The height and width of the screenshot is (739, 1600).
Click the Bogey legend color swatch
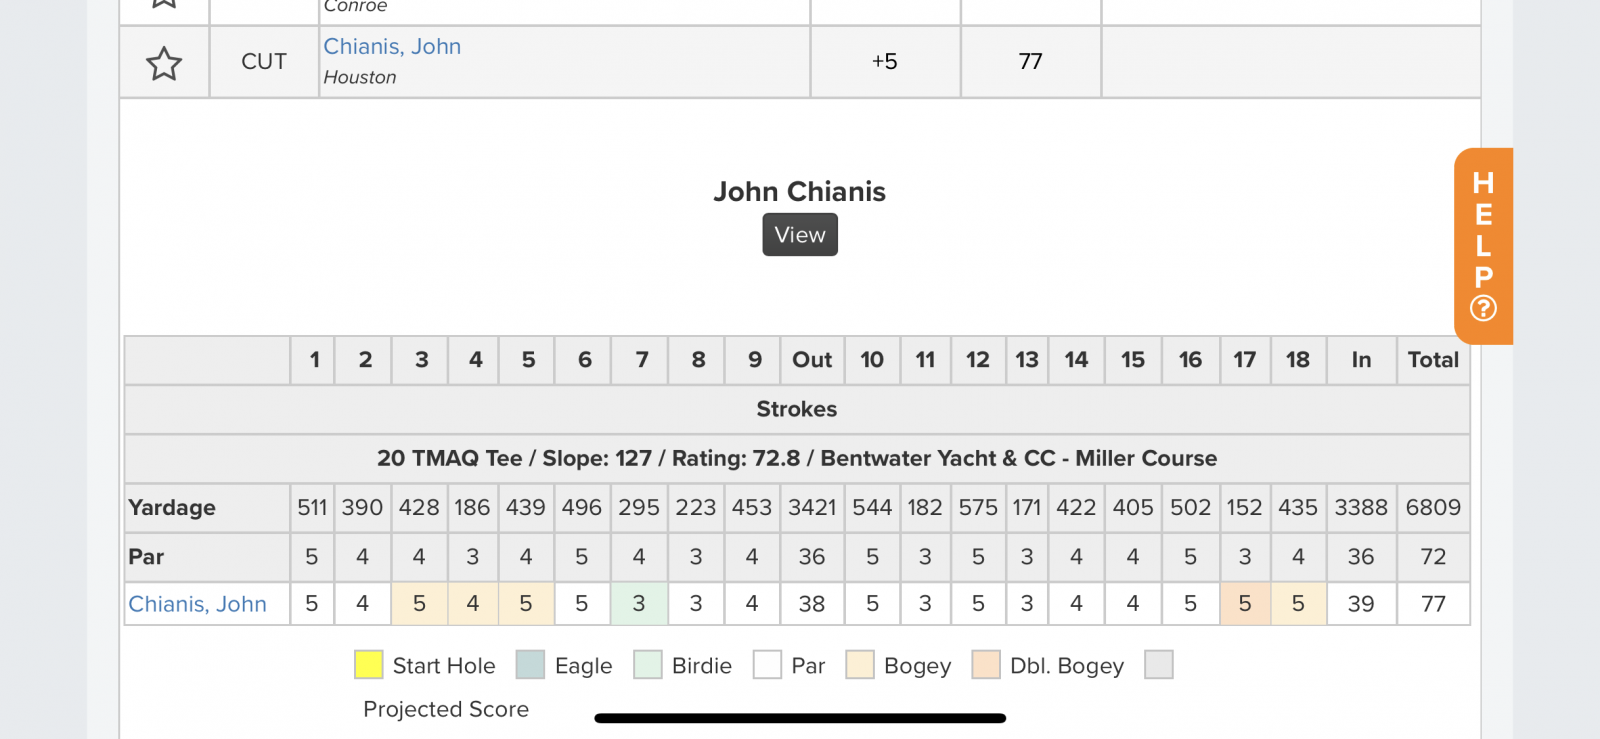(860, 665)
